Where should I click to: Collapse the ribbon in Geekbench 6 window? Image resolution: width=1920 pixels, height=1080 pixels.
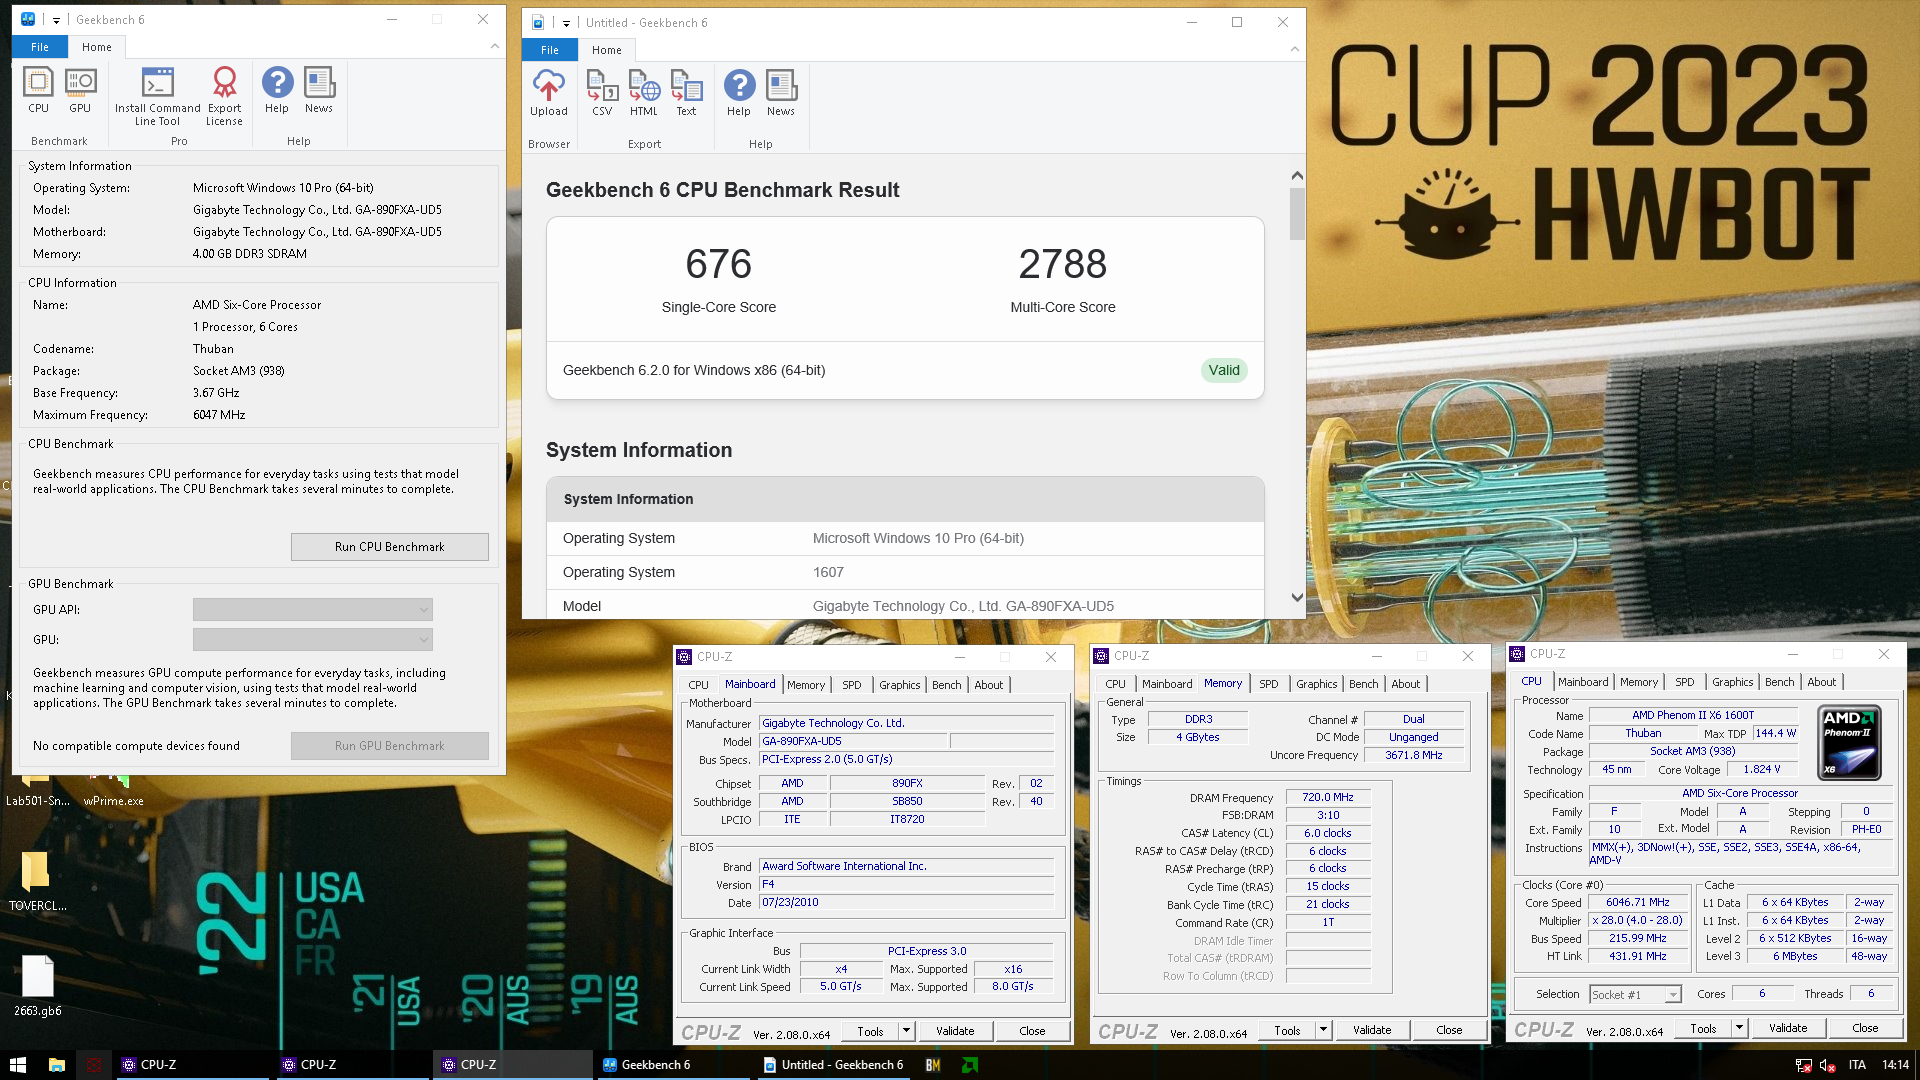point(494,46)
